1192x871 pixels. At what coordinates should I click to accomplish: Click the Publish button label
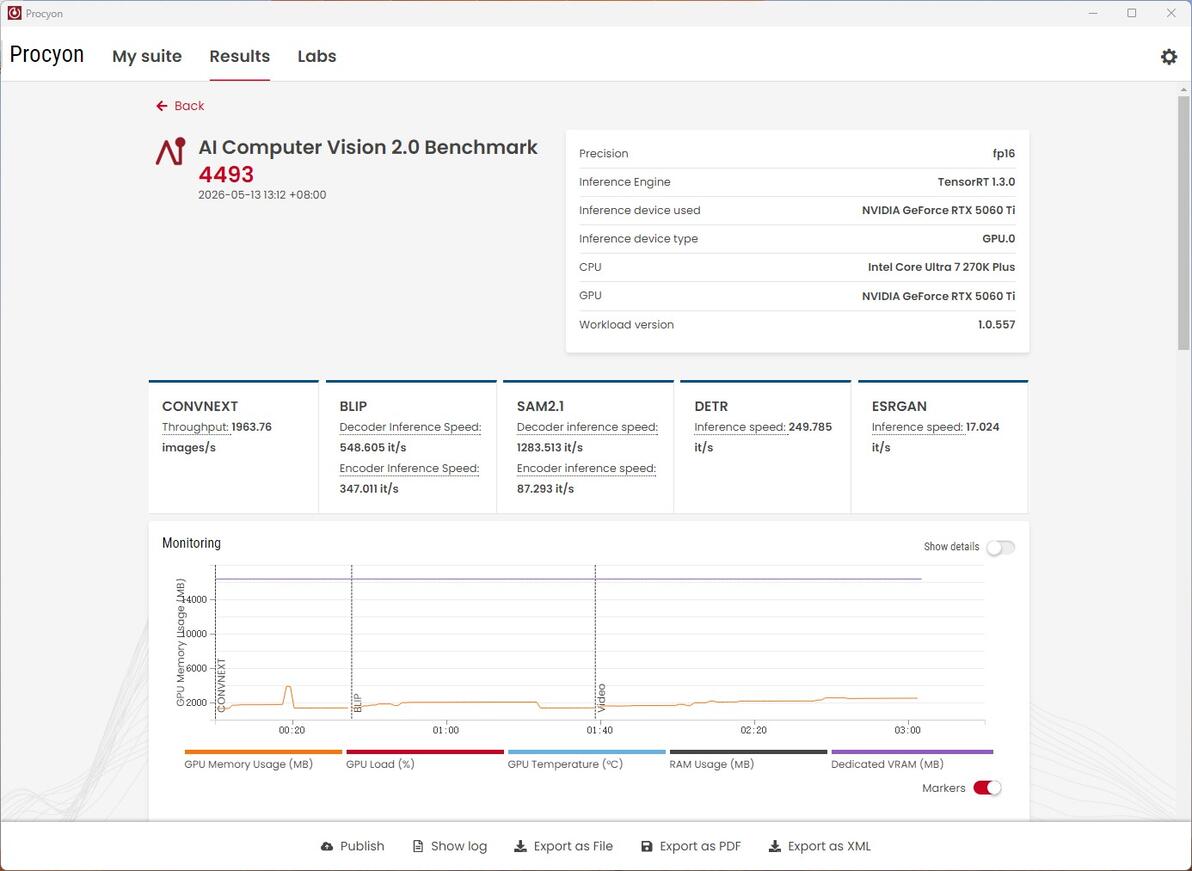pos(362,846)
